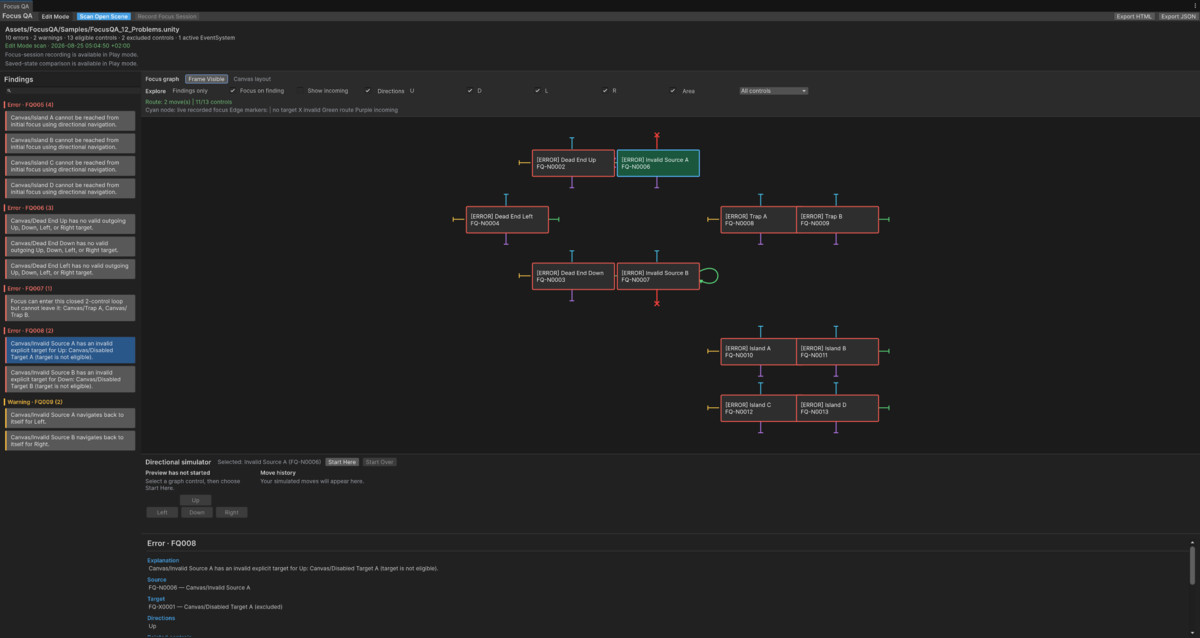Viewport: 1200px width, 638px height.
Task: Open the Area 'All controls' dropdown
Action: [x=773, y=91]
